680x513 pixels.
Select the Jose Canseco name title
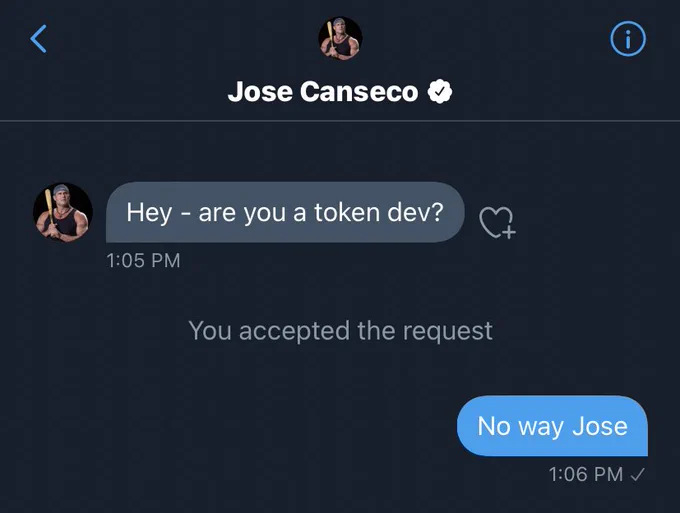click(323, 91)
